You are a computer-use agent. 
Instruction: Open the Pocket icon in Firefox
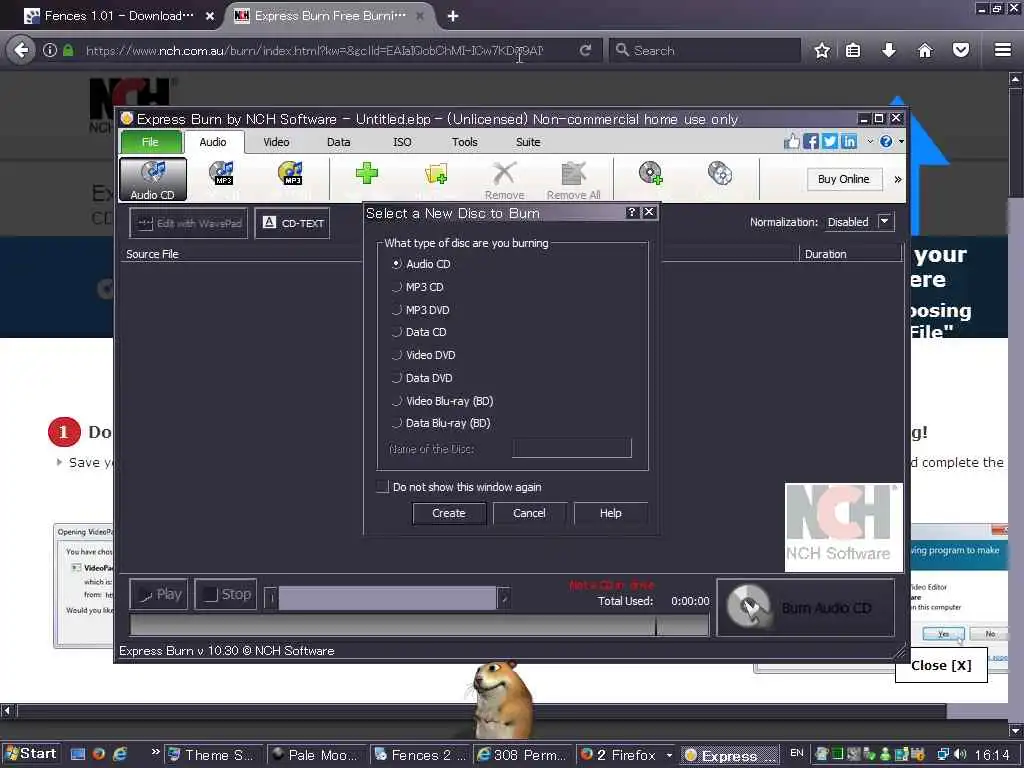tap(961, 50)
